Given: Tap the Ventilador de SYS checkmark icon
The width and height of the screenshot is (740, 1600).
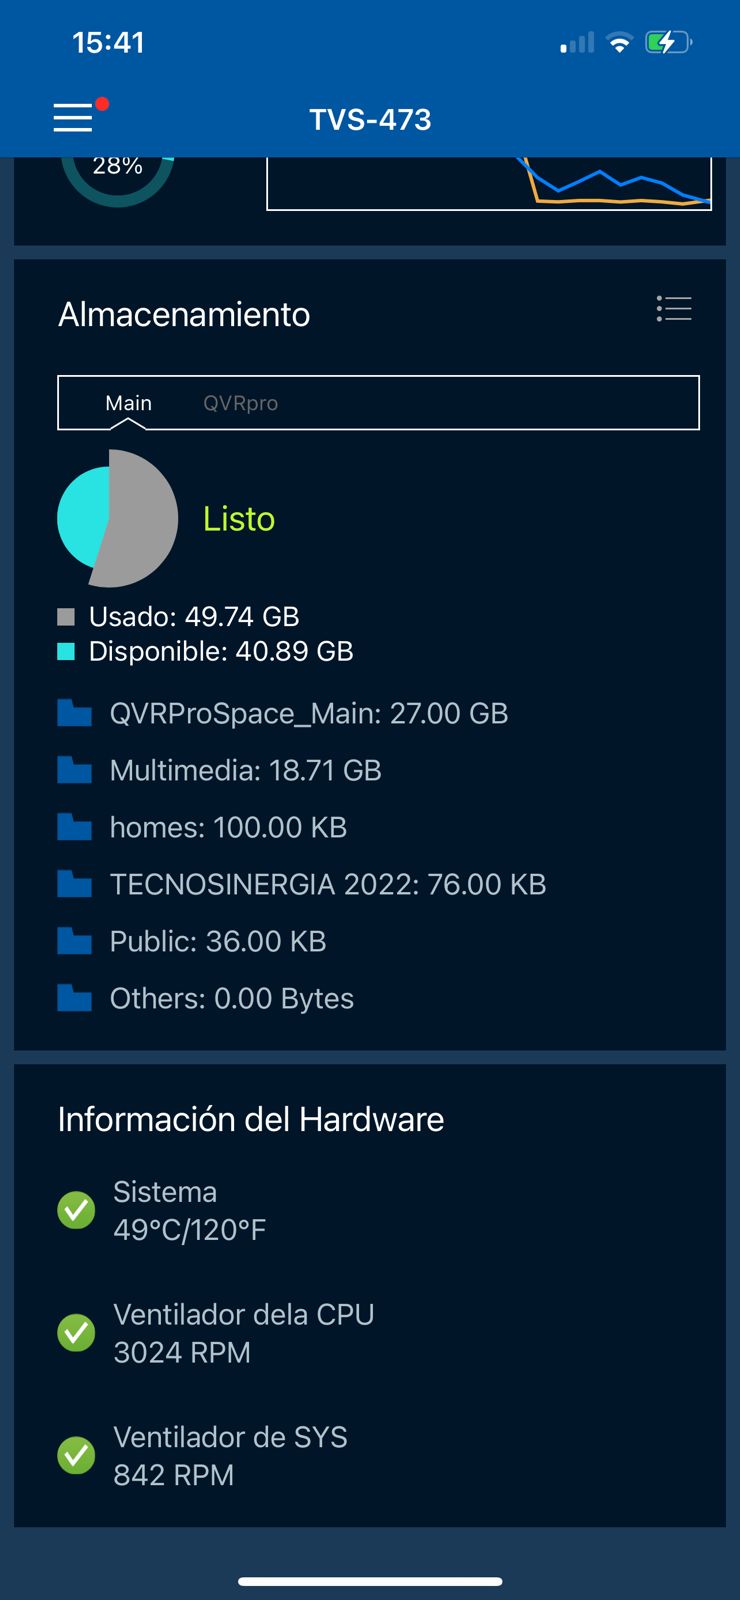Looking at the screenshot, I should (76, 1456).
